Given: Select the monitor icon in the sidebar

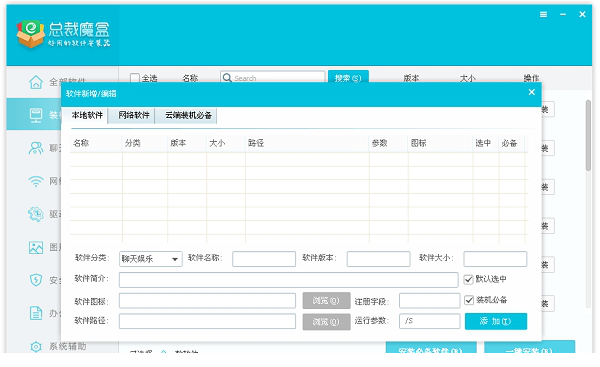Looking at the screenshot, I should [x=36, y=115].
